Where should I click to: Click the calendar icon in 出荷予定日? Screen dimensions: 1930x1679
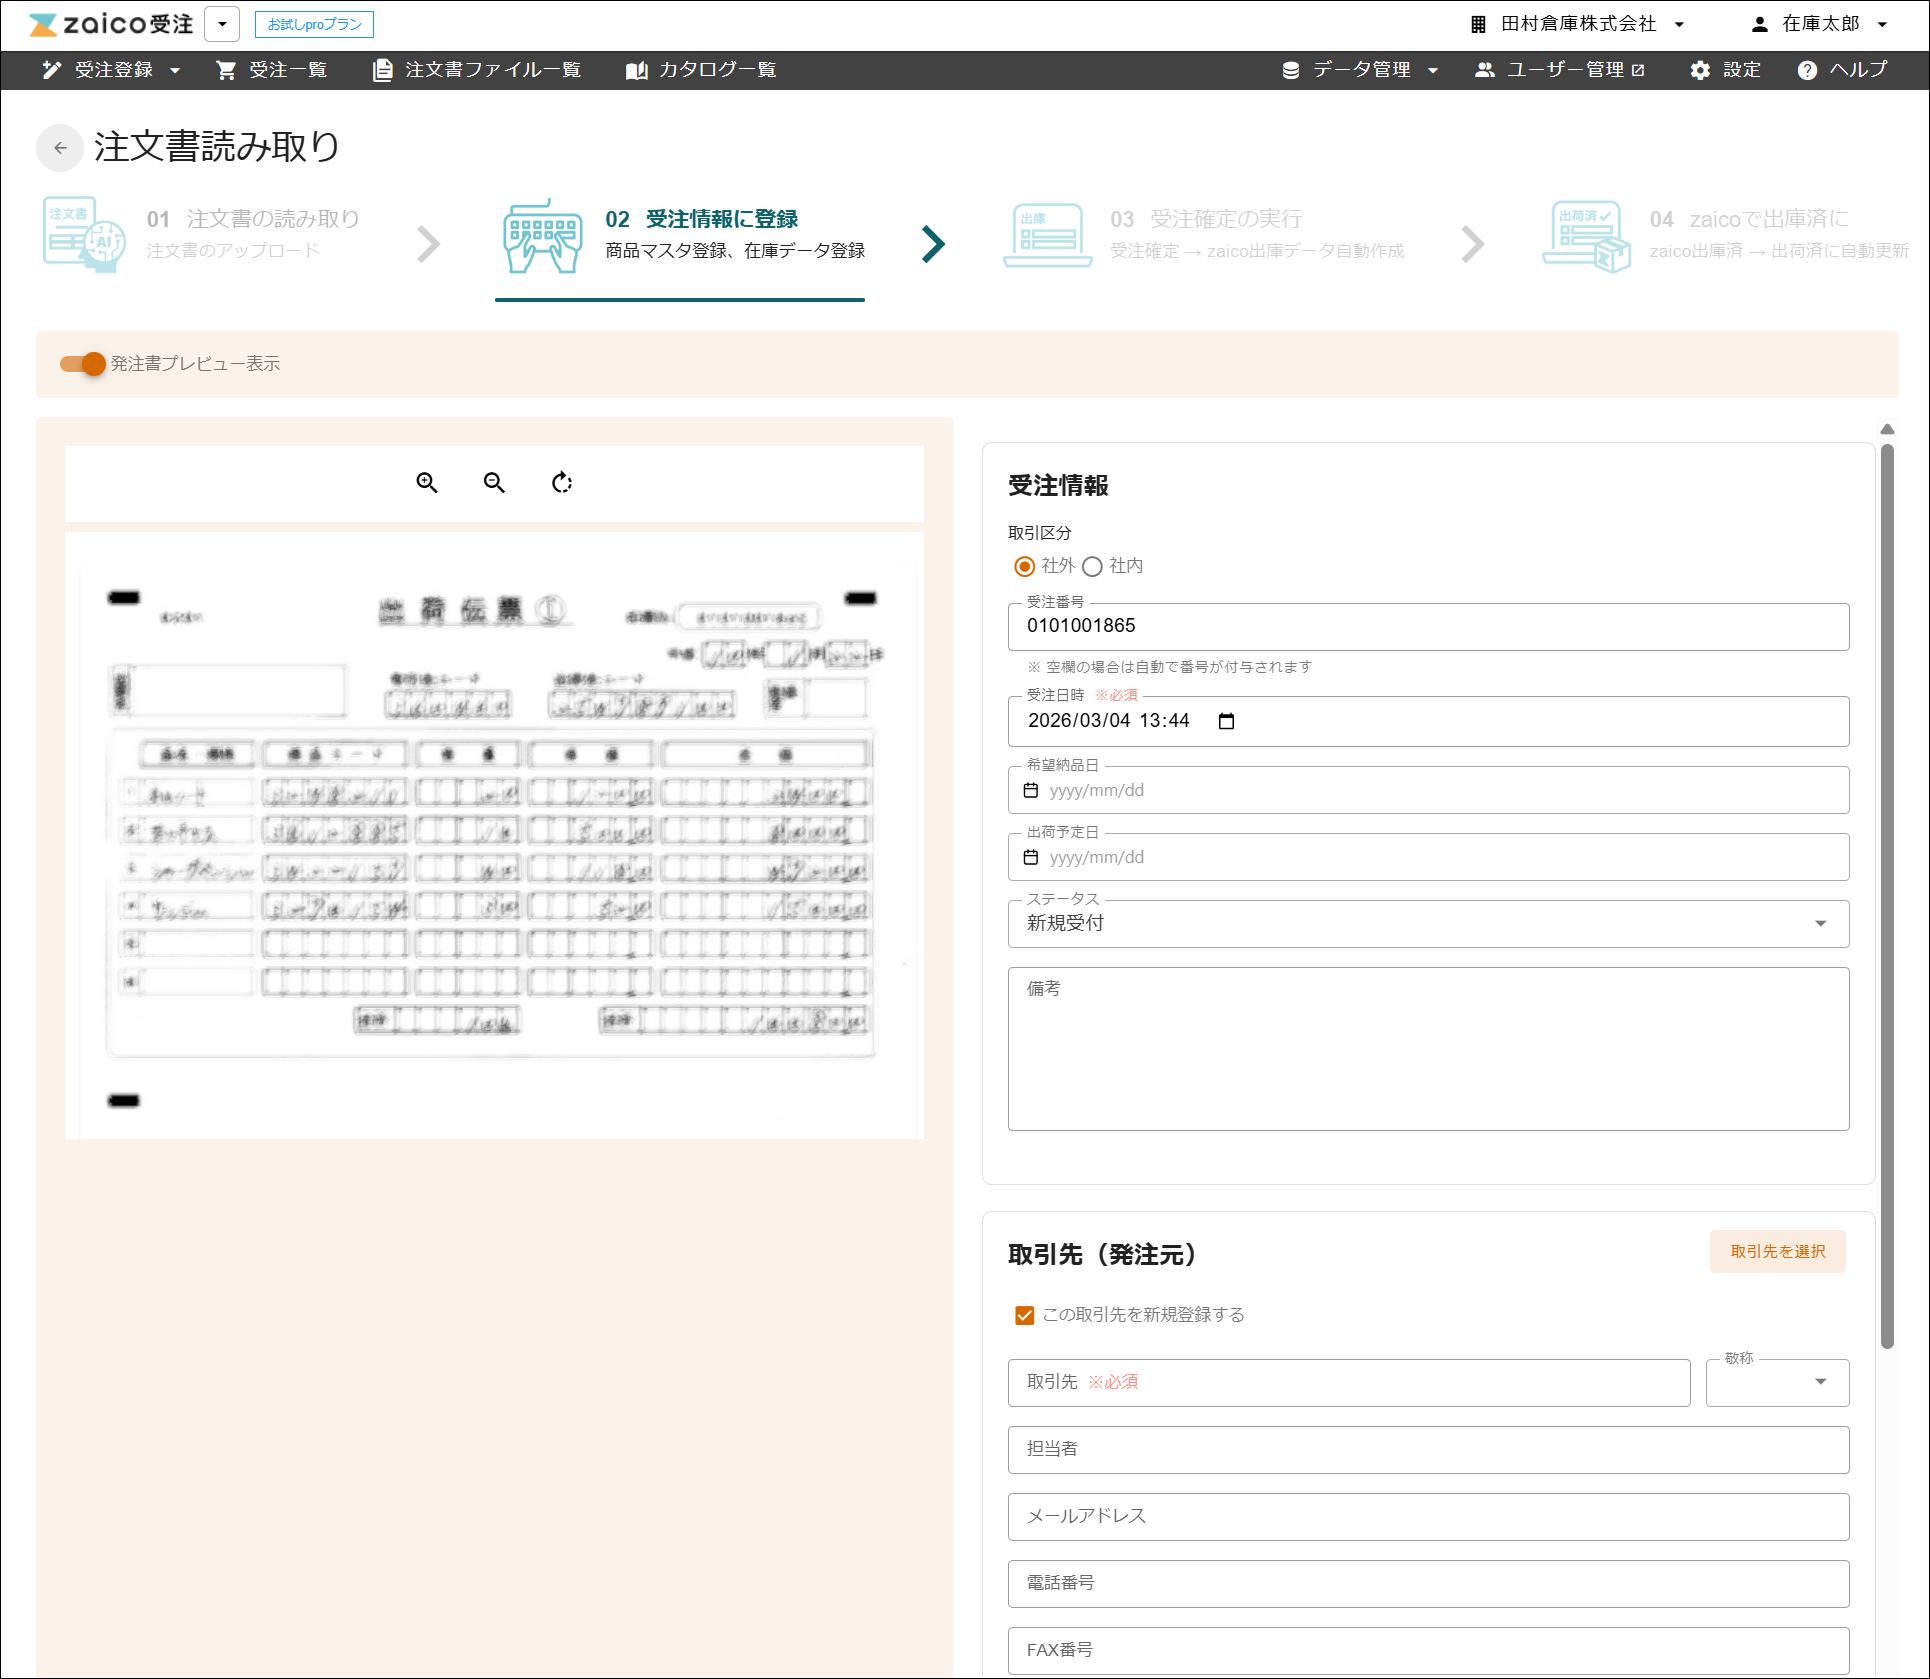(x=1031, y=857)
